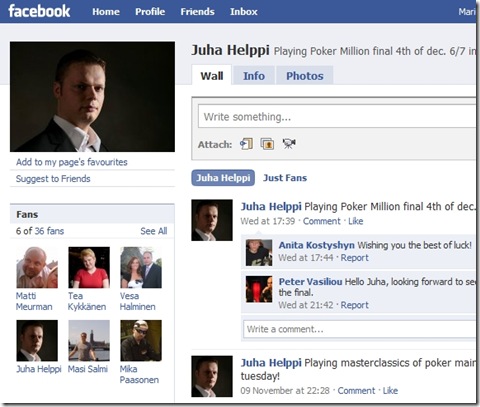
Task: Open Anita Kostyshyn's profile name
Action: [316, 245]
